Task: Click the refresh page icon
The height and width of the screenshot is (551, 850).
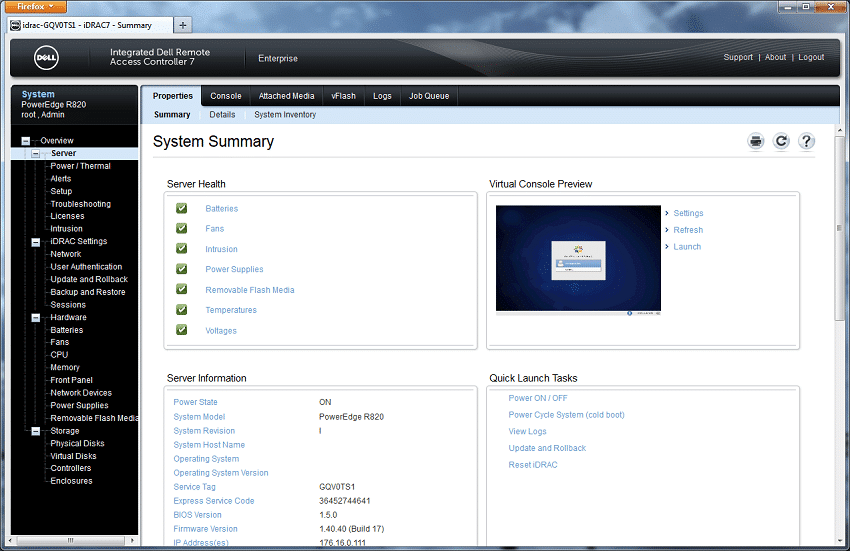Action: click(781, 142)
